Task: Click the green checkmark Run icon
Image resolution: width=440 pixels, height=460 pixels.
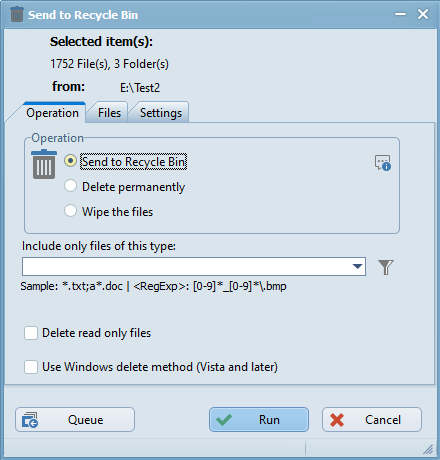Action: coord(224,420)
